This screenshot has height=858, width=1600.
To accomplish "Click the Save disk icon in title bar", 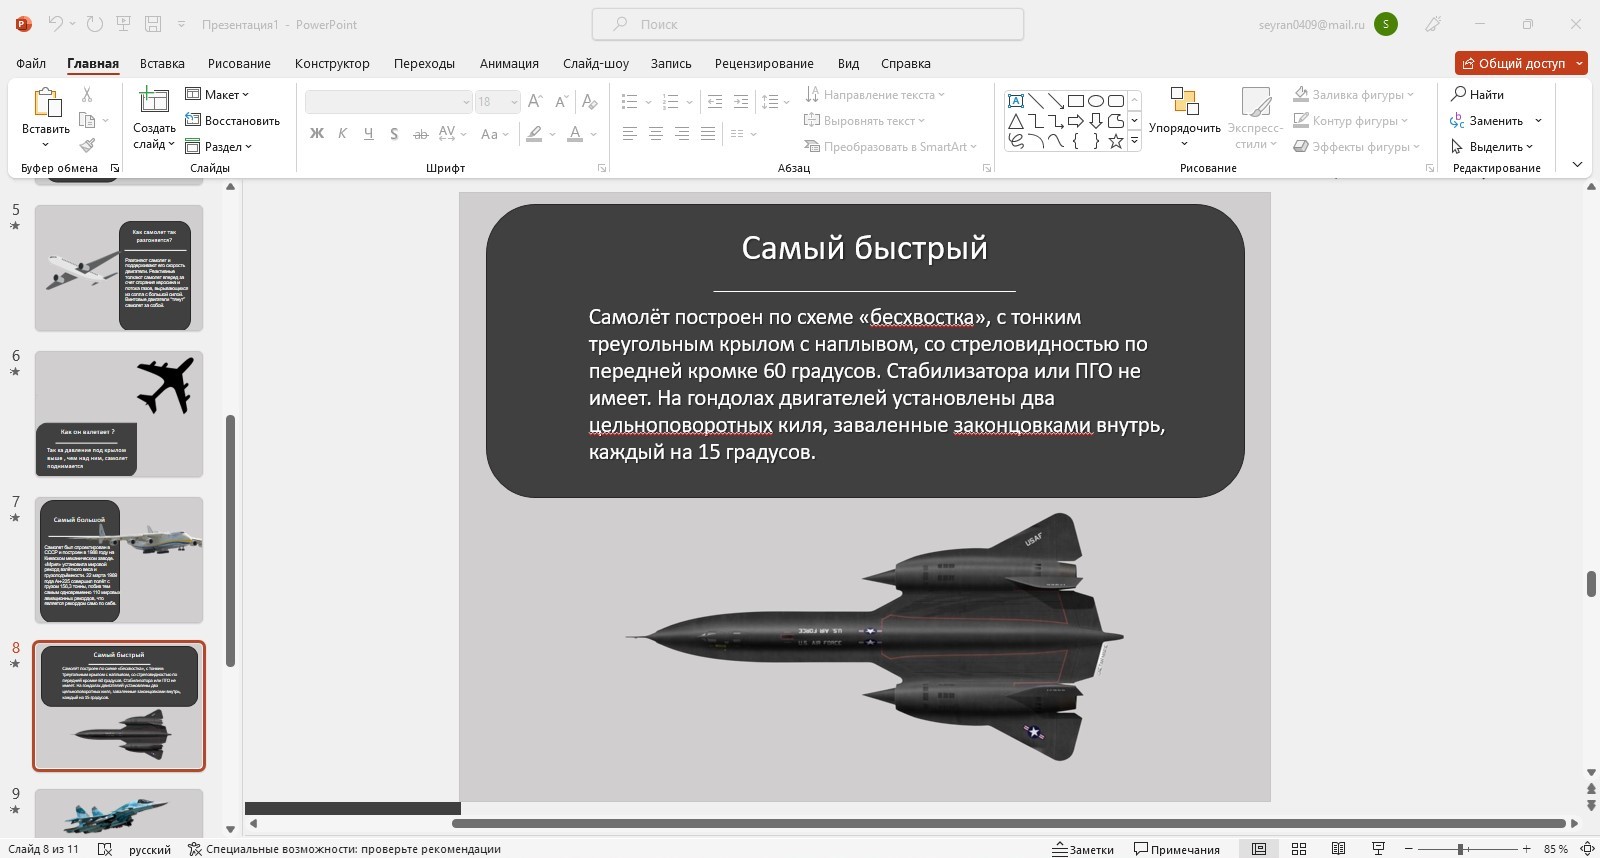I will tap(153, 24).
